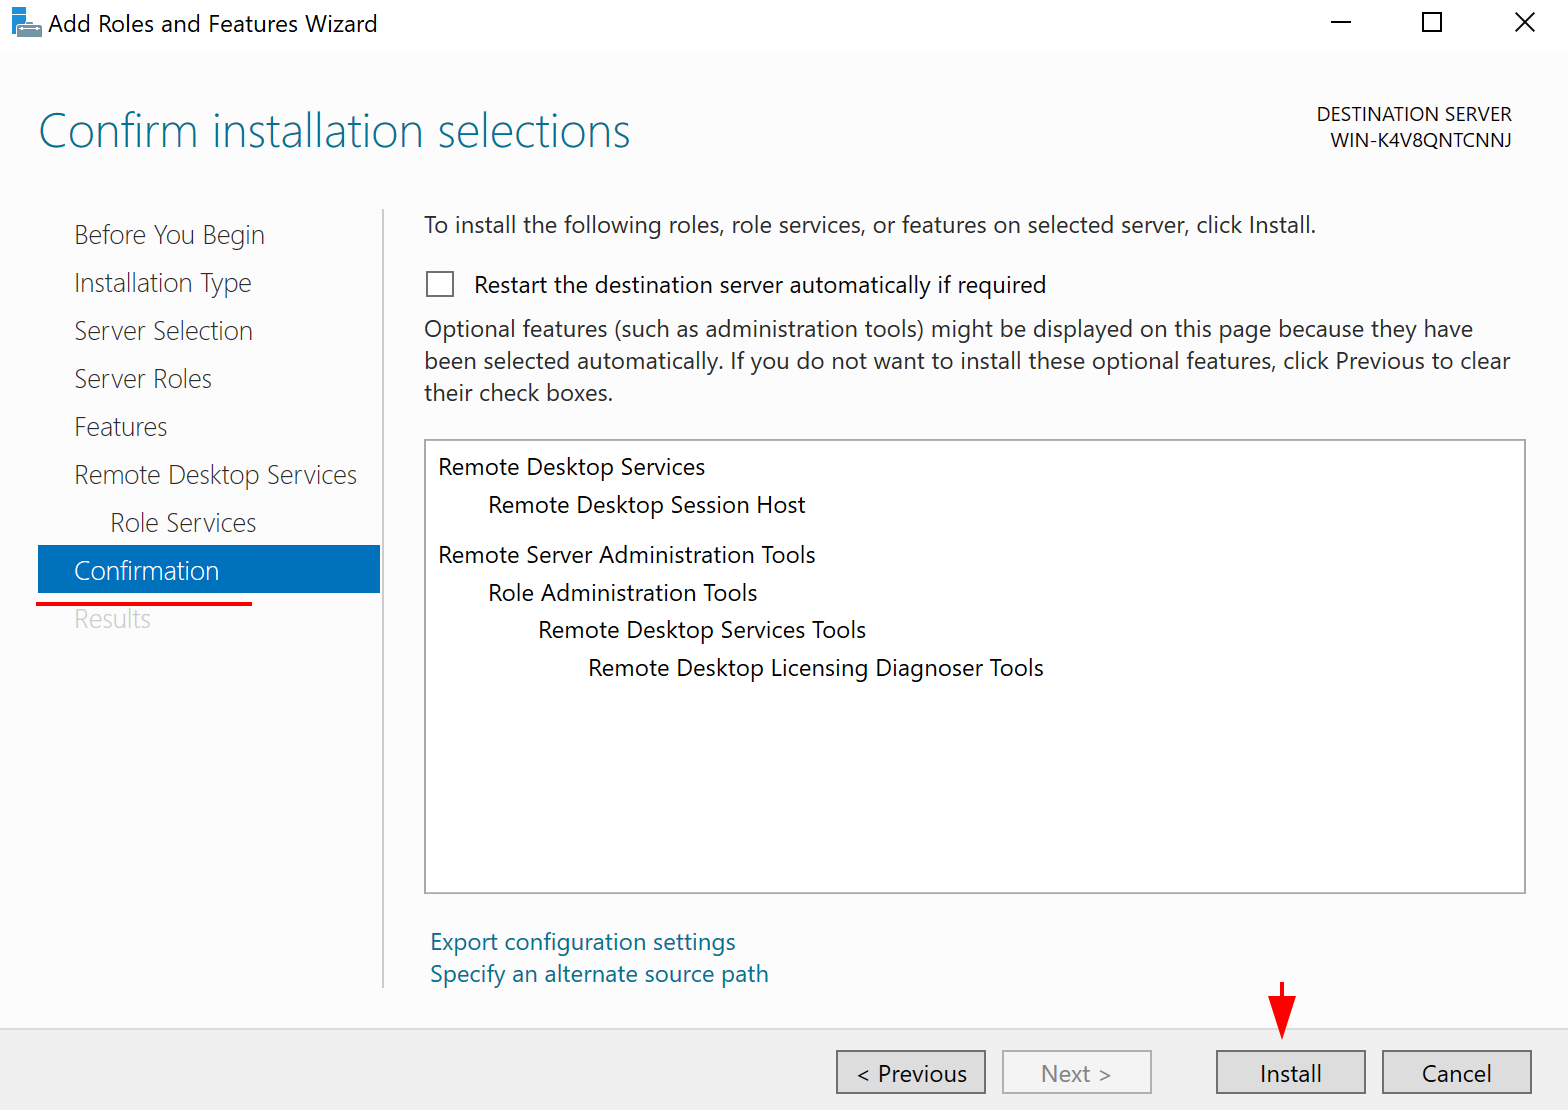Cancel the wizard
The width and height of the screenshot is (1568, 1110).
1456,1073
